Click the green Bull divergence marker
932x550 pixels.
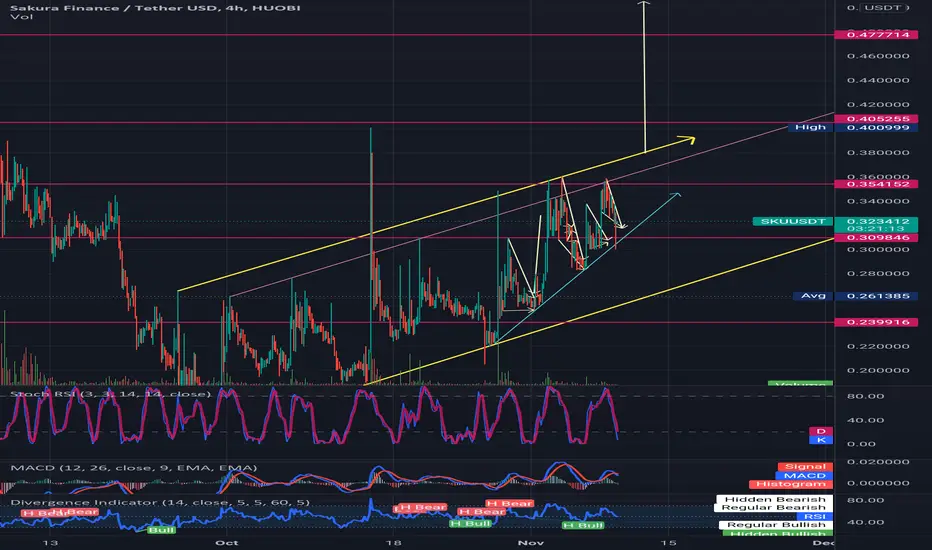[x=161, y=530]
